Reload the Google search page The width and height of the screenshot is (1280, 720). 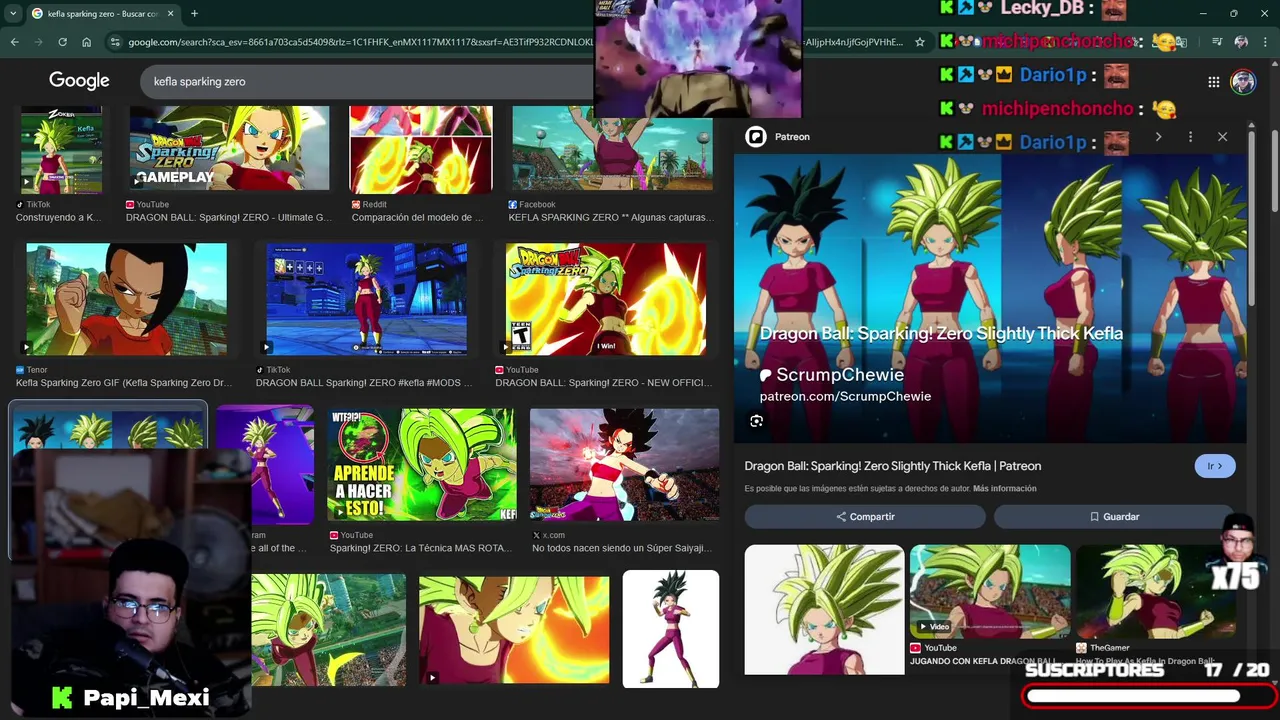coord(63,42)
